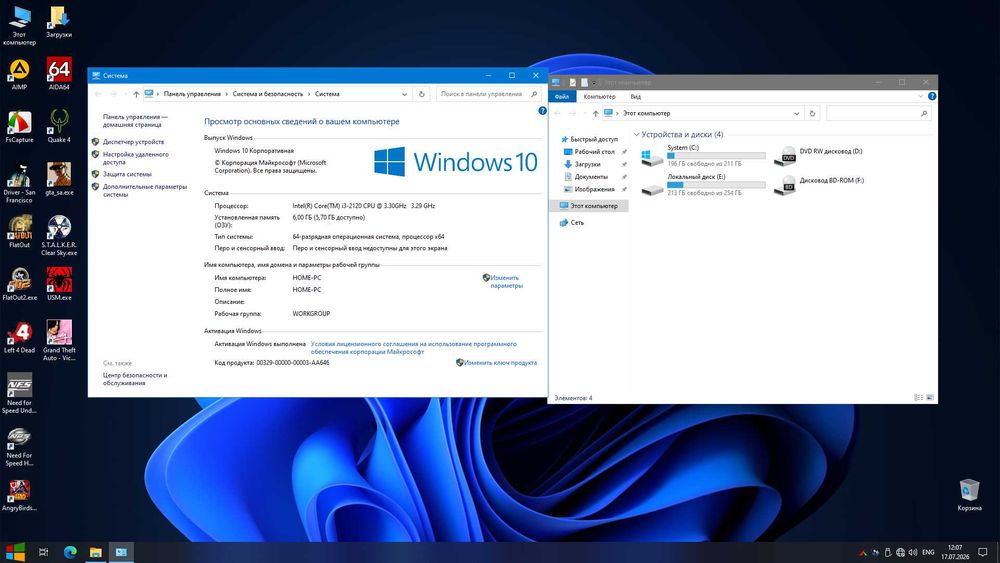
Task: Open Дополнительные параметры системы link
Action: (x=145, y=191)
